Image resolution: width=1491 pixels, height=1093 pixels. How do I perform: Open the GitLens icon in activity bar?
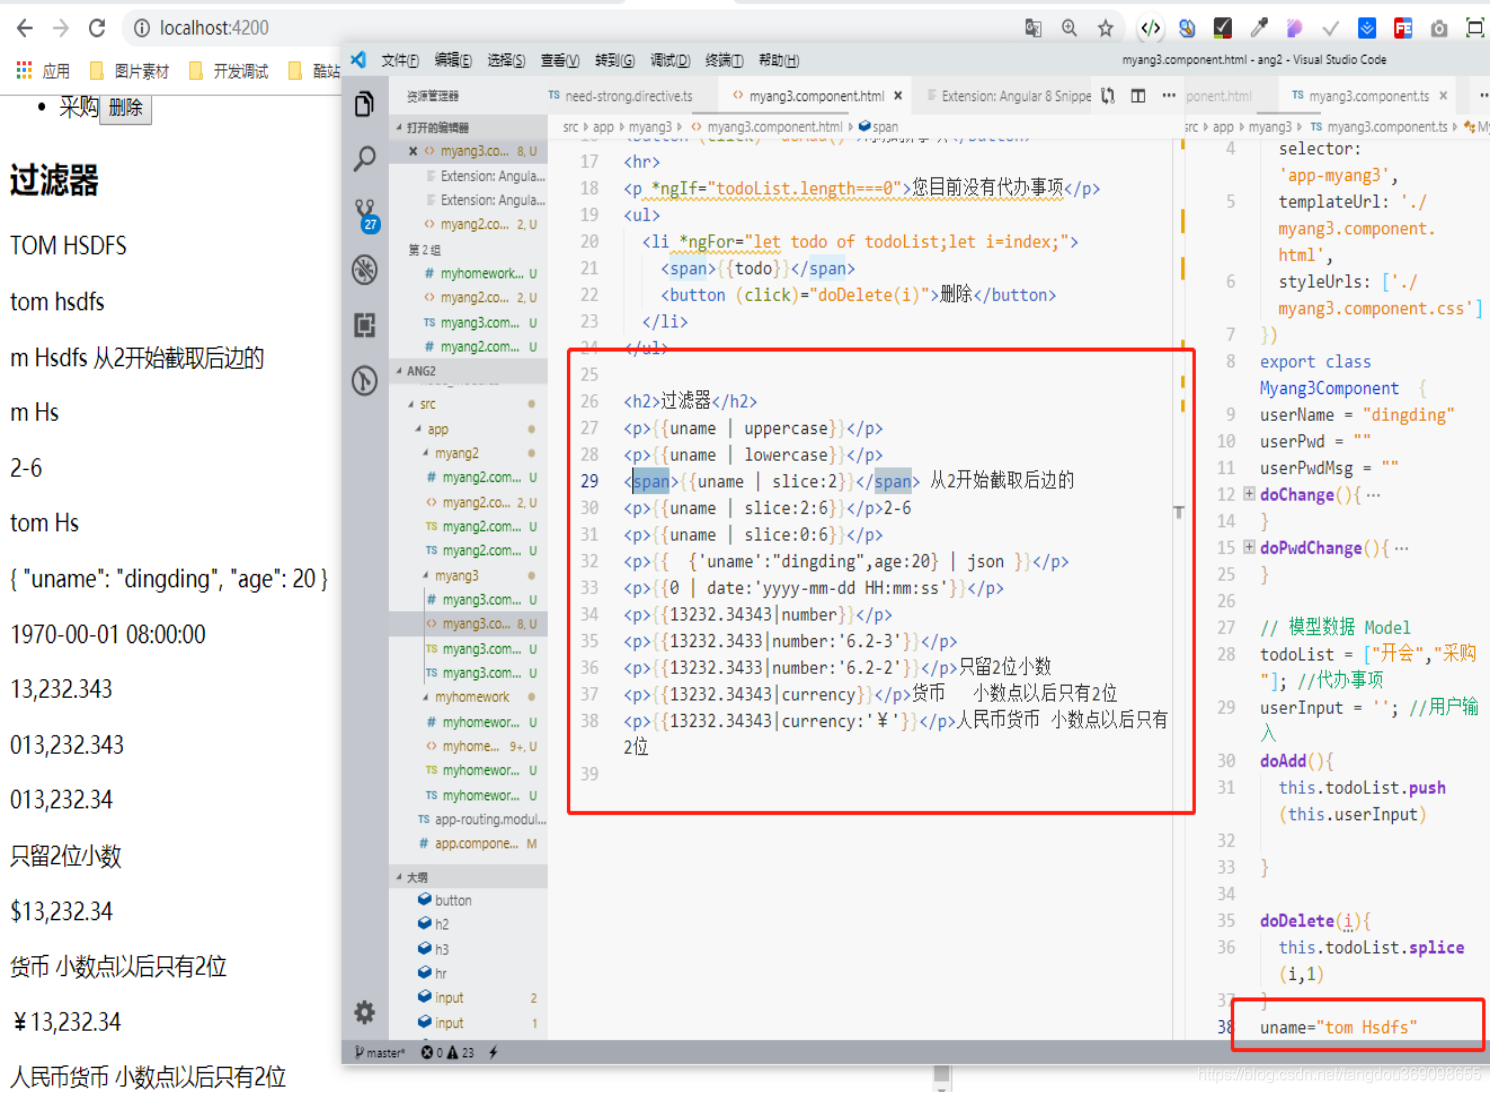click(365, 380)
